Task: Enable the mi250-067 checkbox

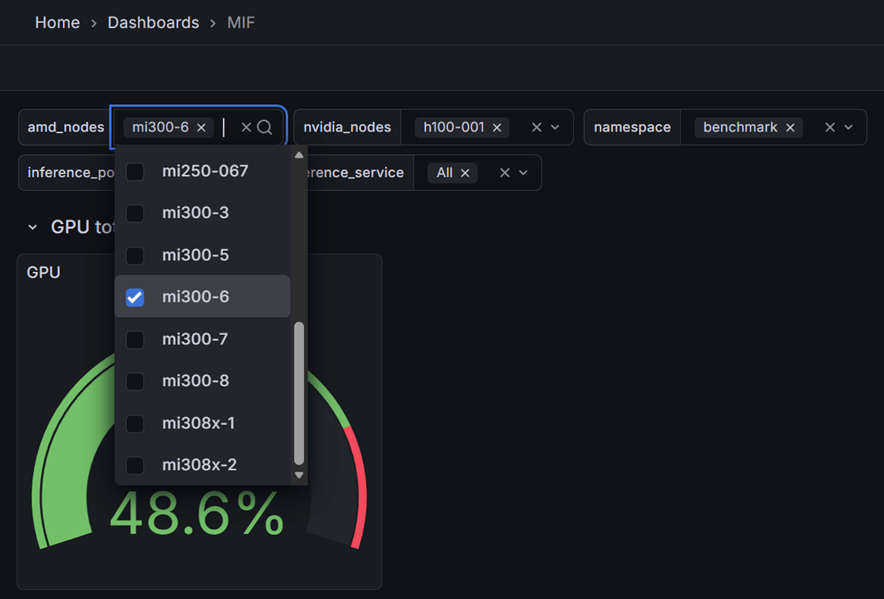Action: click(134, 171)
